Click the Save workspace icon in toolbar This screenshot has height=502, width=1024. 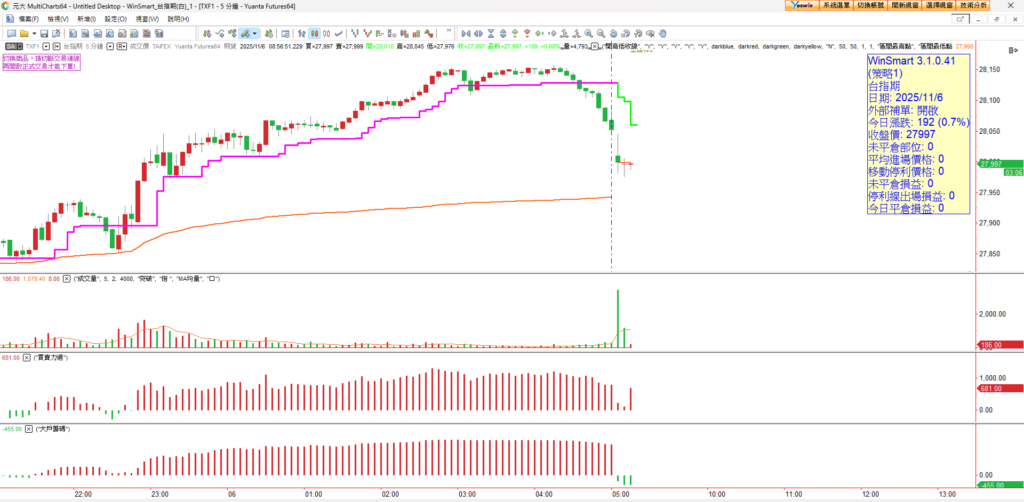click(x=44, y=33)
